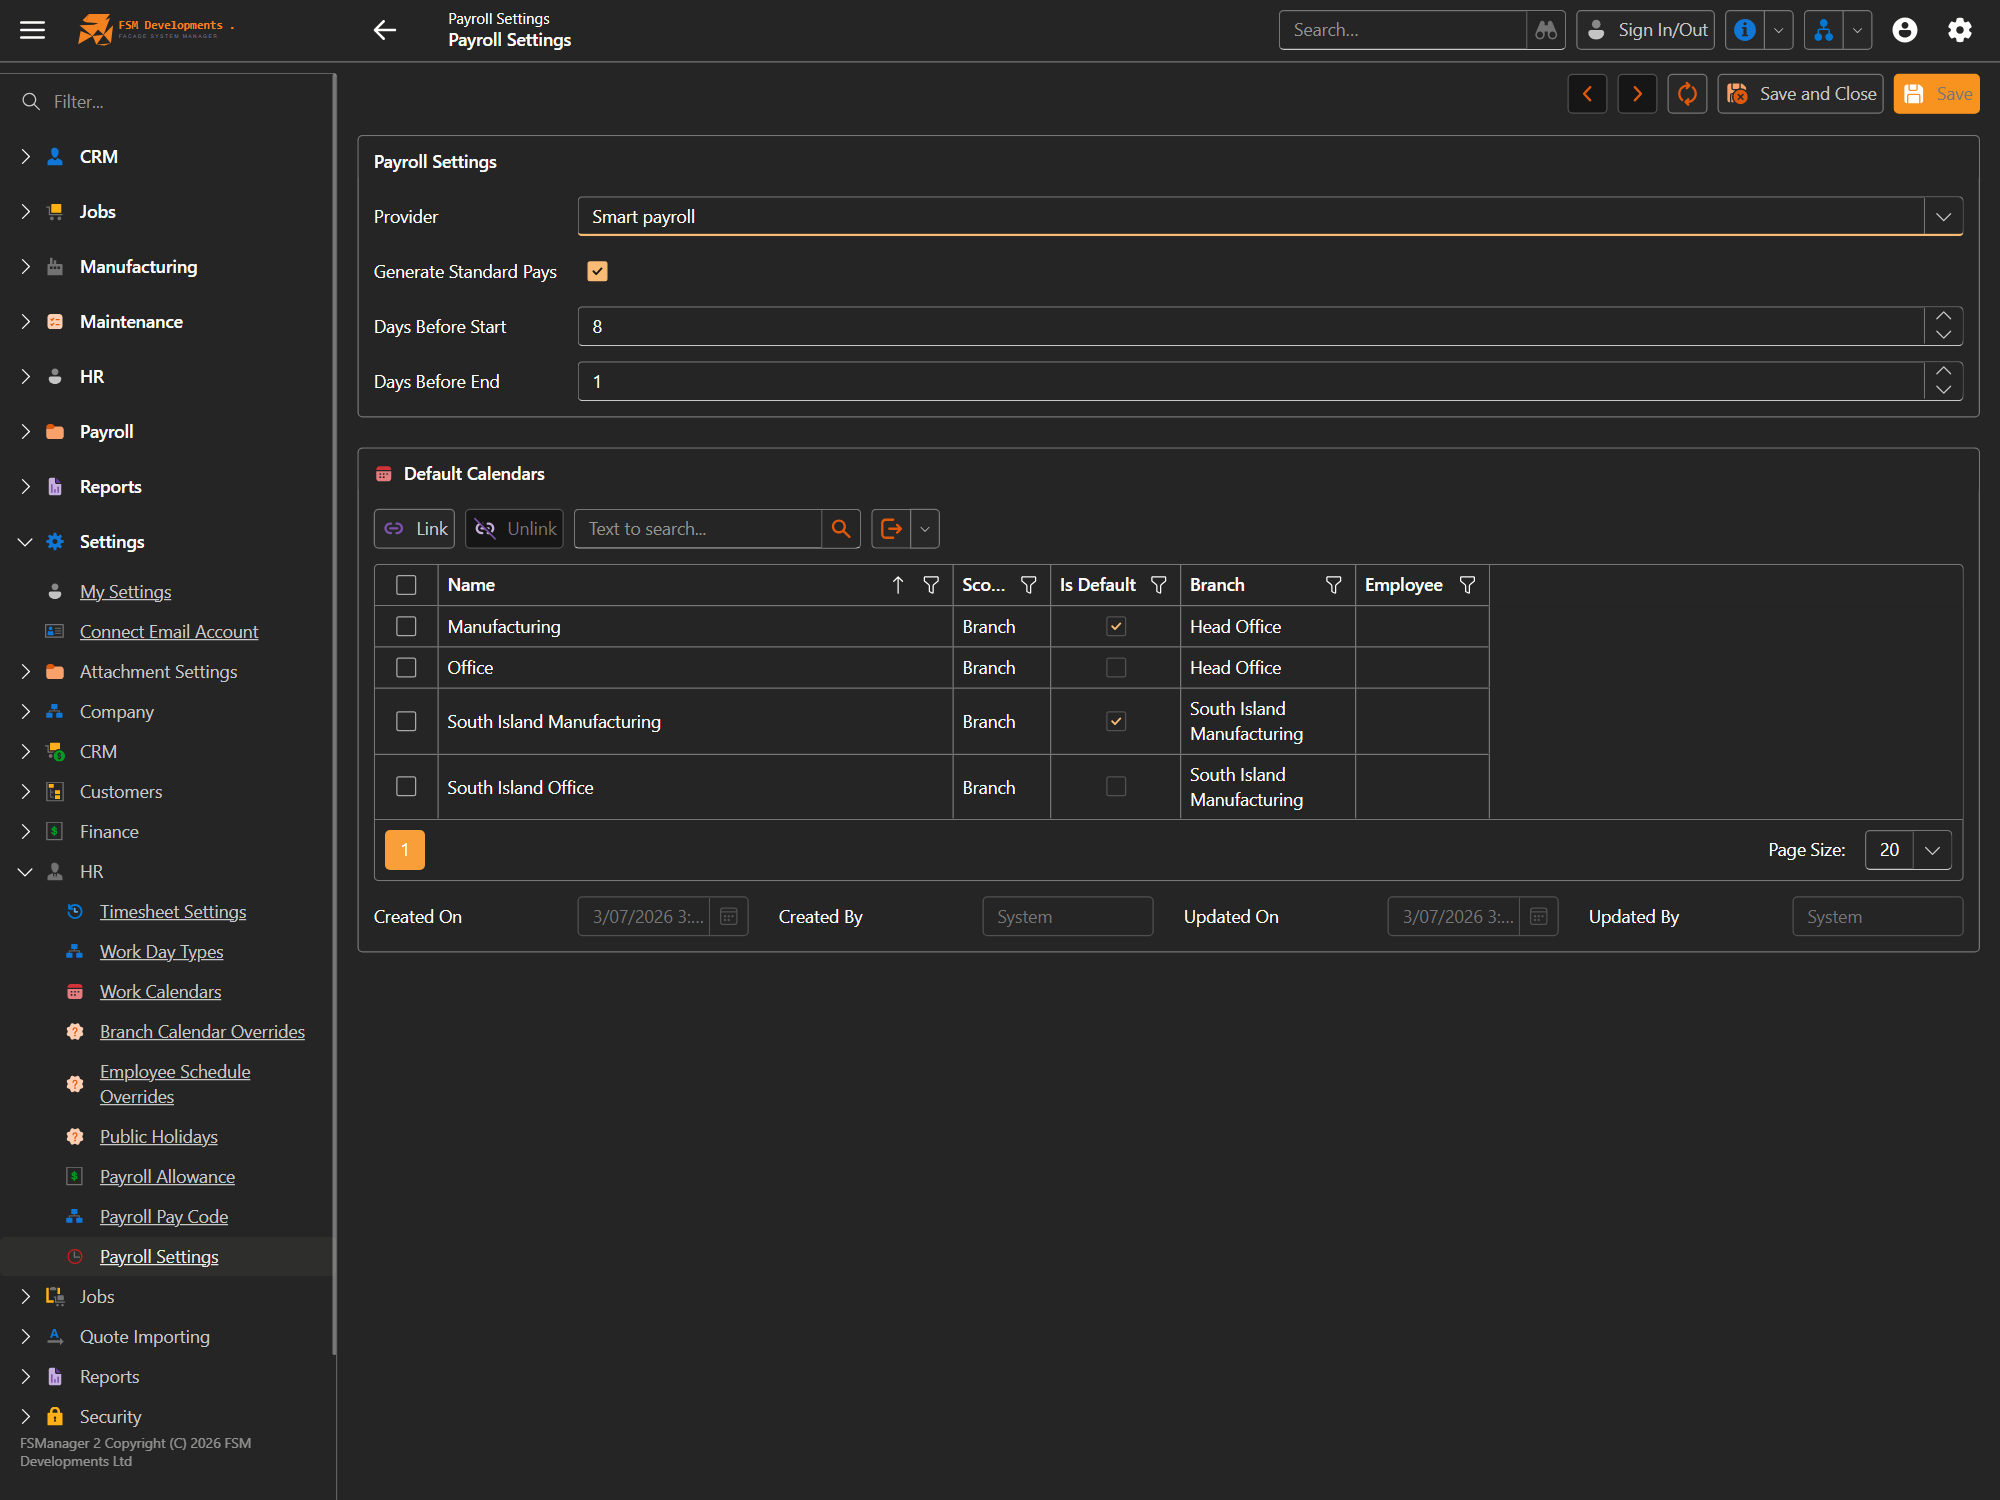Go to previous record arrow
Viewport: 2000px width, 1500px height.
click(1587, 94)
